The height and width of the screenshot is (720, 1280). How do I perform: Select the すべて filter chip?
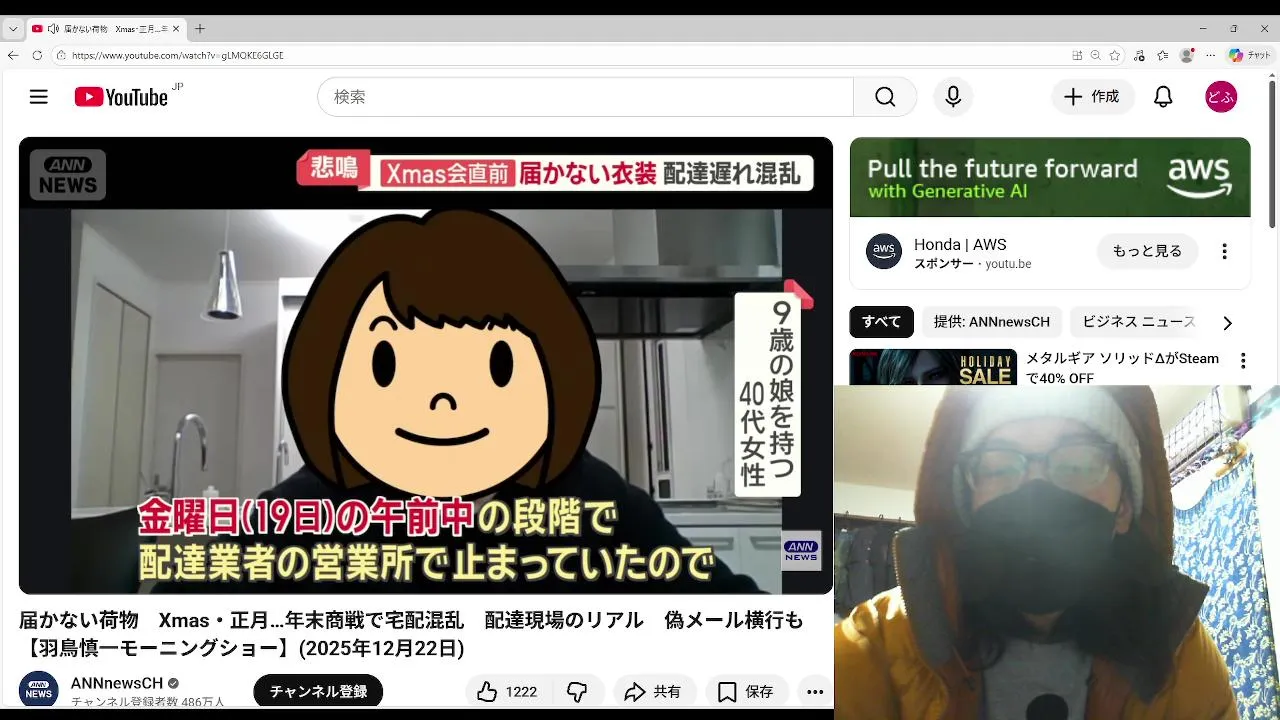tap(882, 322)
